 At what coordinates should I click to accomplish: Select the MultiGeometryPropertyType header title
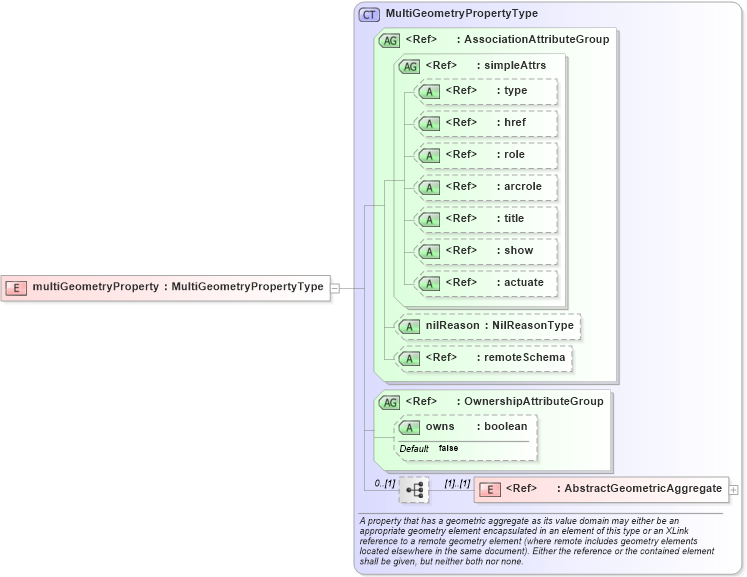[462, 13]
